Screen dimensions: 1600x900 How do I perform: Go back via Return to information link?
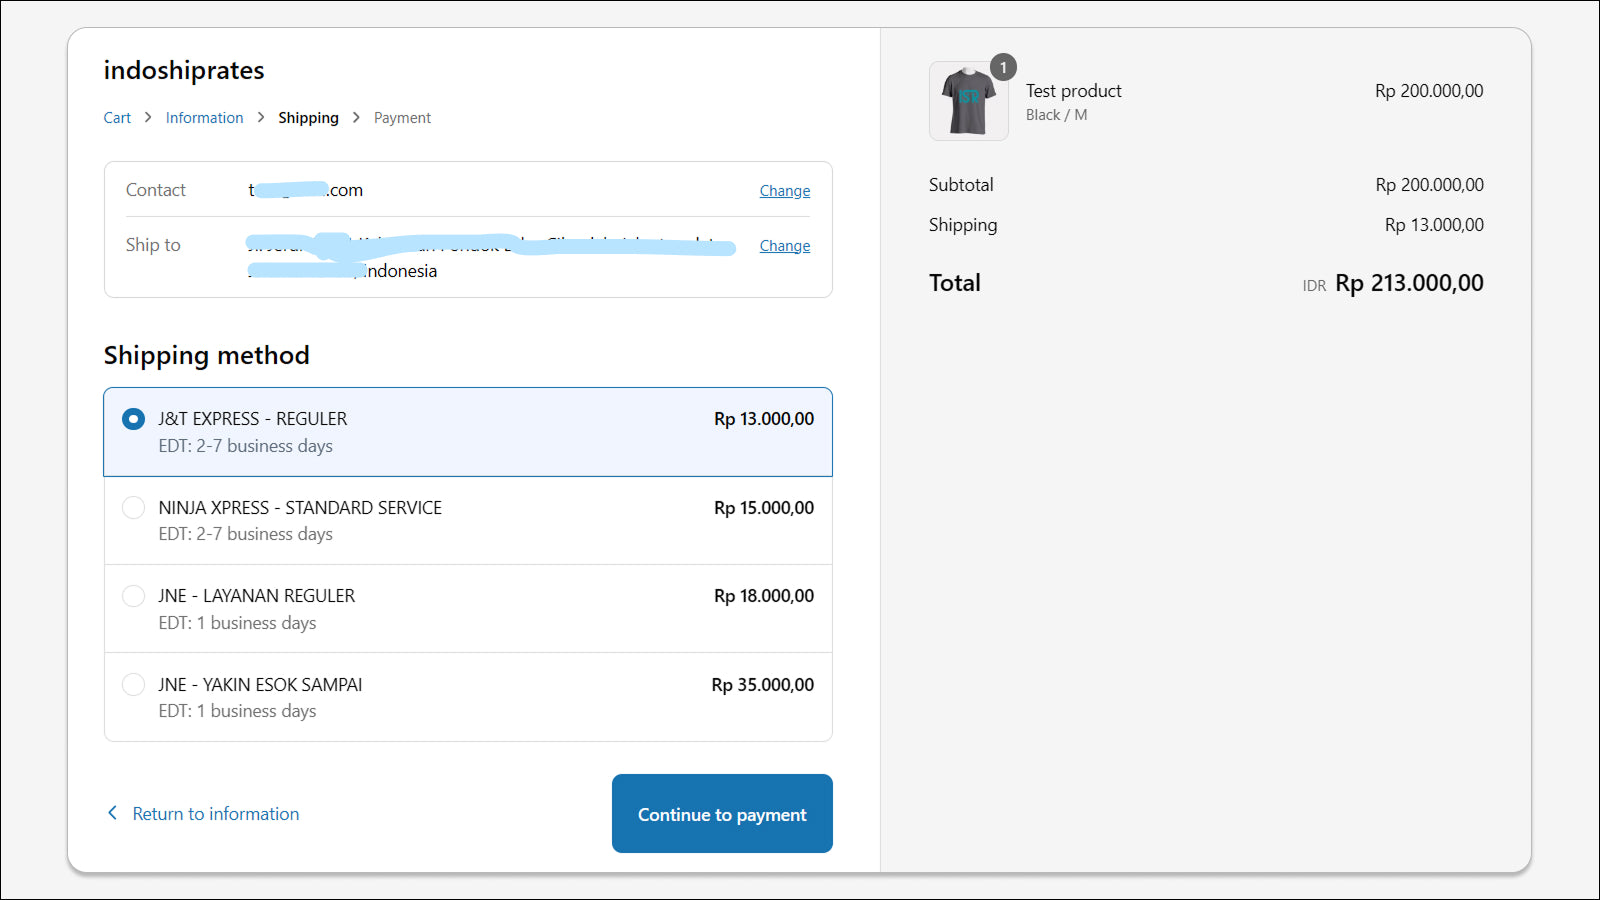coord(216,814)
